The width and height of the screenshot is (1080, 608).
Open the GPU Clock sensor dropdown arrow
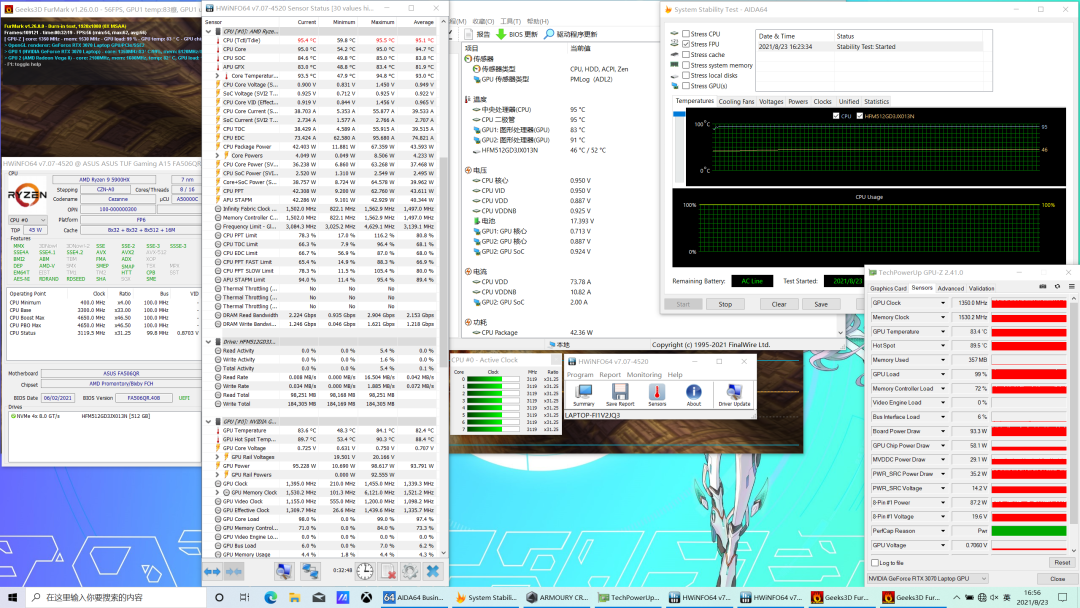[x=942, y=303]
